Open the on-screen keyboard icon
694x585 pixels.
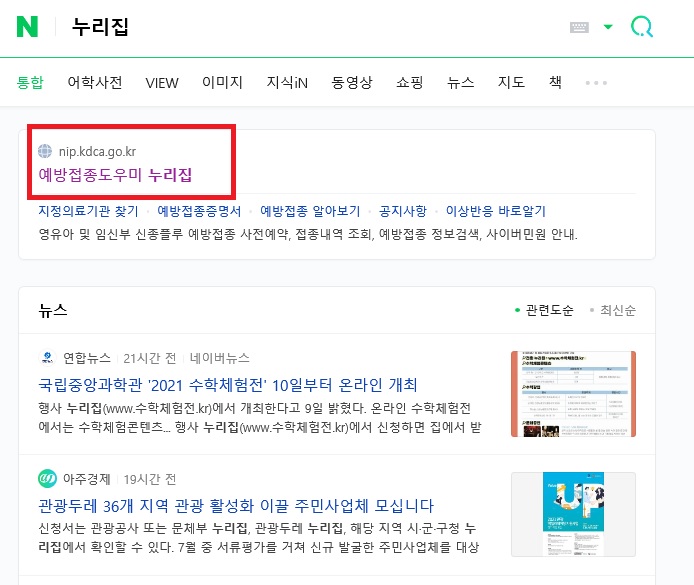point(579,27)
